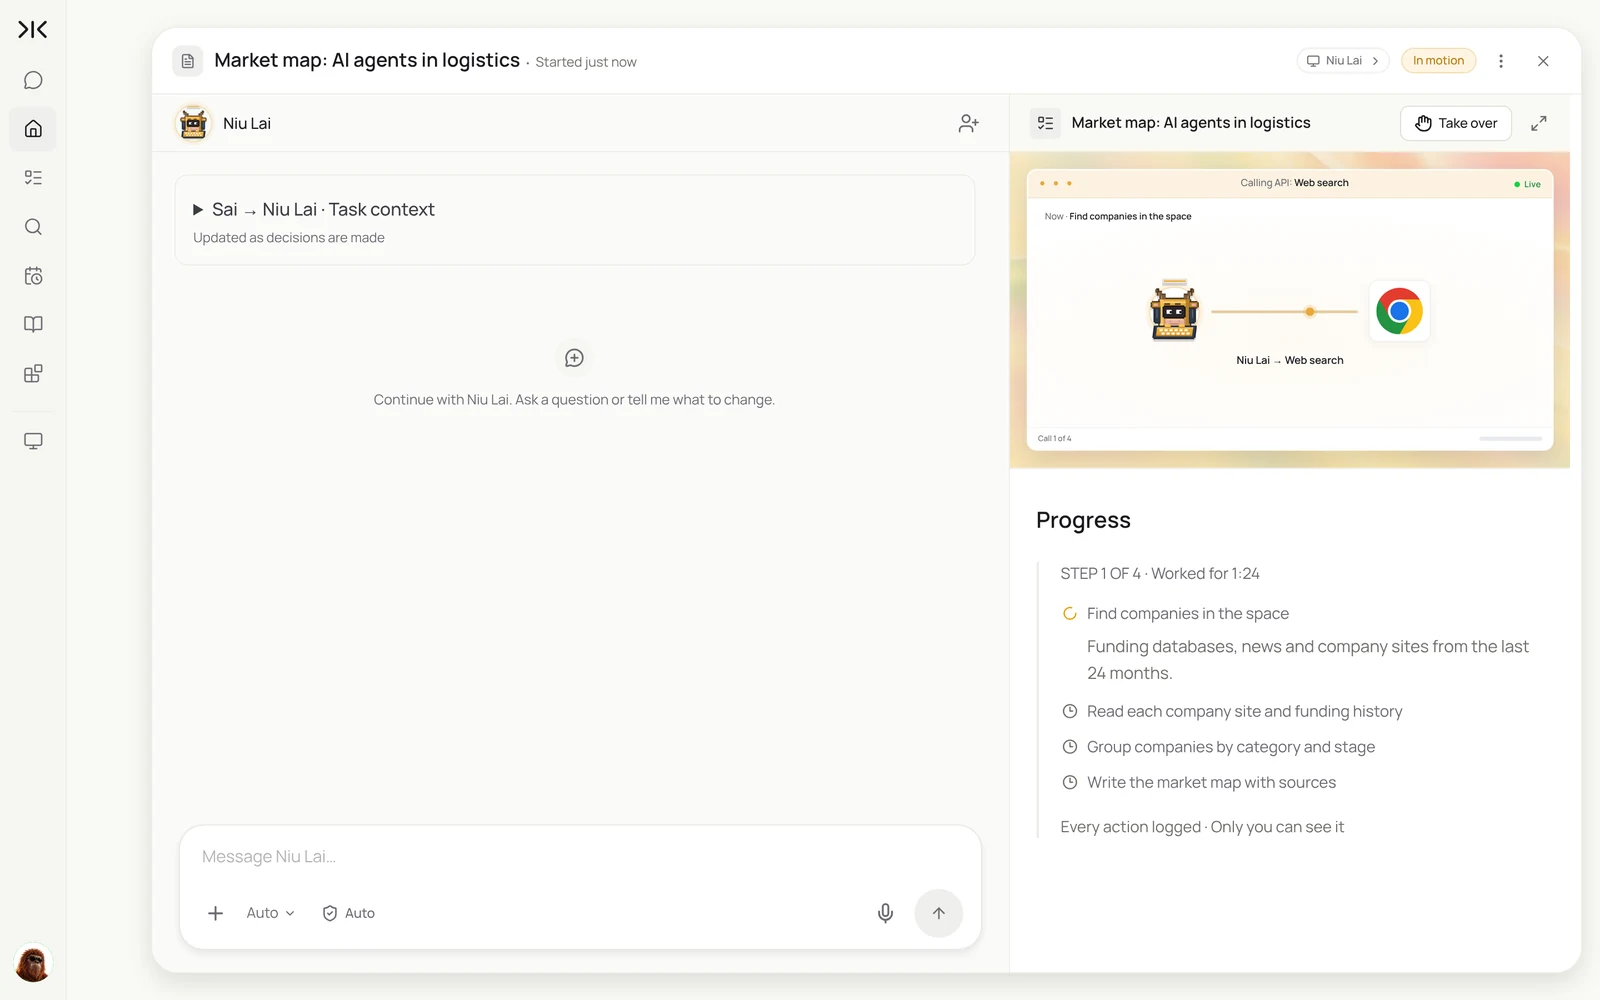This screenshot has height=1000, width=1600.
Task: Add a person to the conversation
Action: click(x=968, y=123)
